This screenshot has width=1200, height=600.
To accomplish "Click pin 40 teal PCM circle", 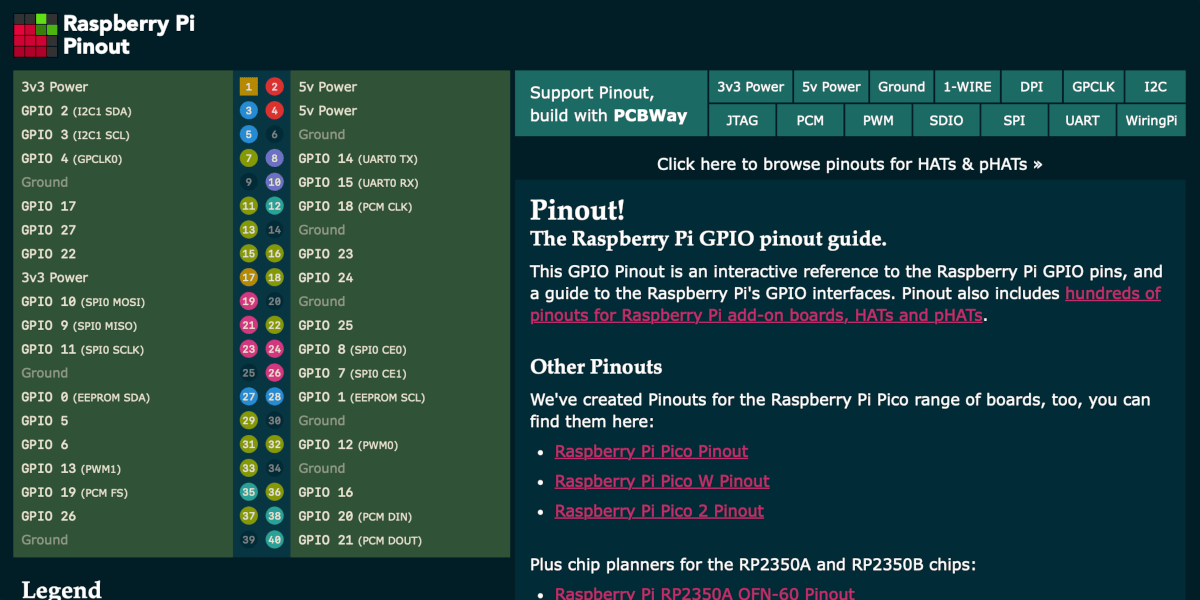I will (274, 540).
